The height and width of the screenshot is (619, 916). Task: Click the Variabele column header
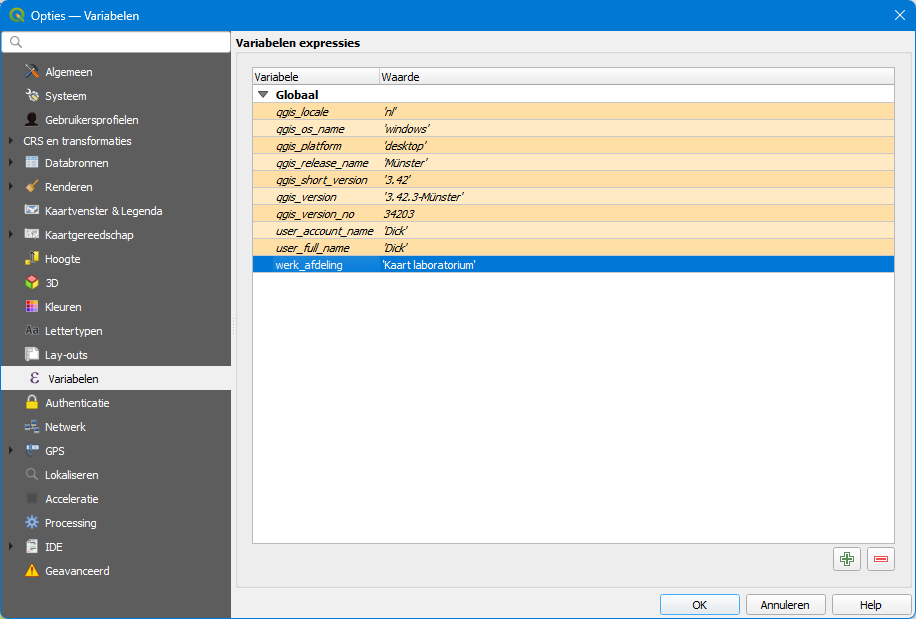315,76
